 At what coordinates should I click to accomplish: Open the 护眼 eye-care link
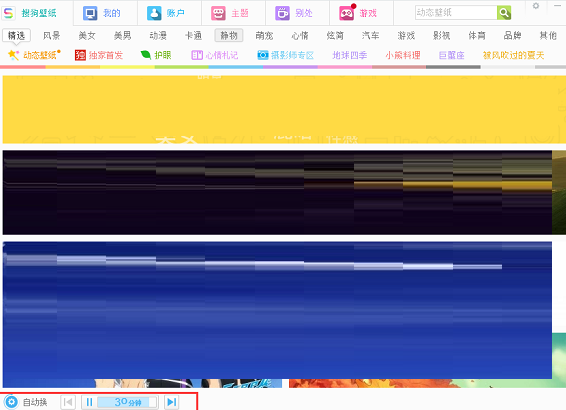tap(156, 55)
